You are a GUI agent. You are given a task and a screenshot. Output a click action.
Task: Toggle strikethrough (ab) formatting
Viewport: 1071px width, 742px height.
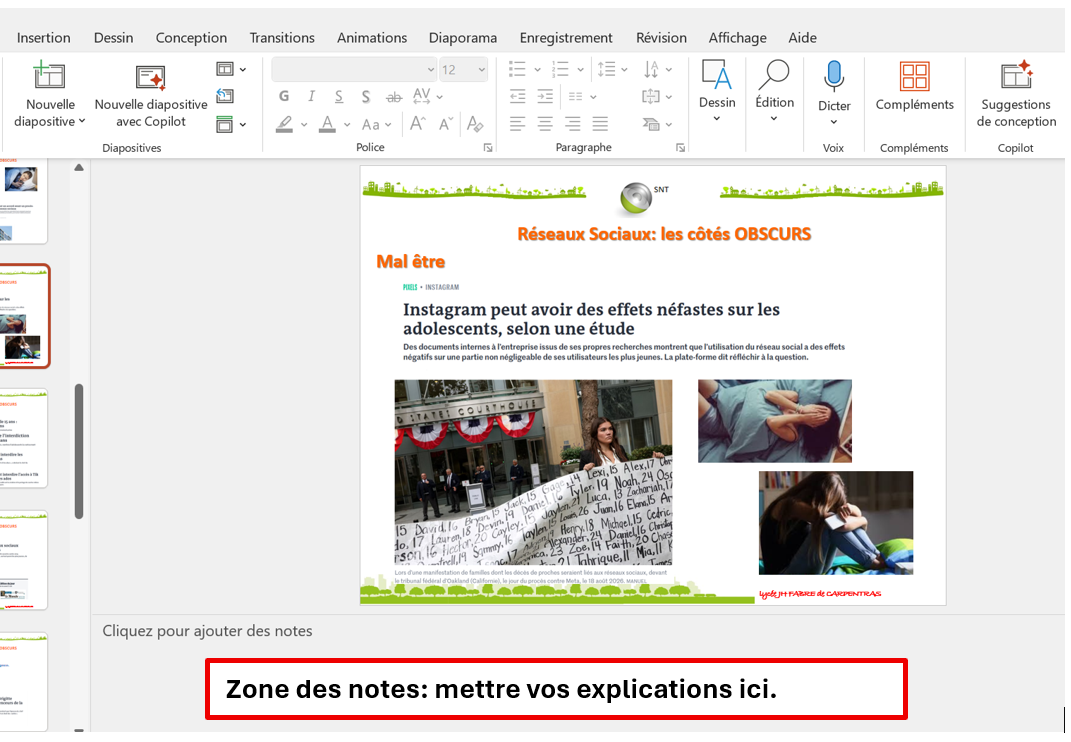394,97
